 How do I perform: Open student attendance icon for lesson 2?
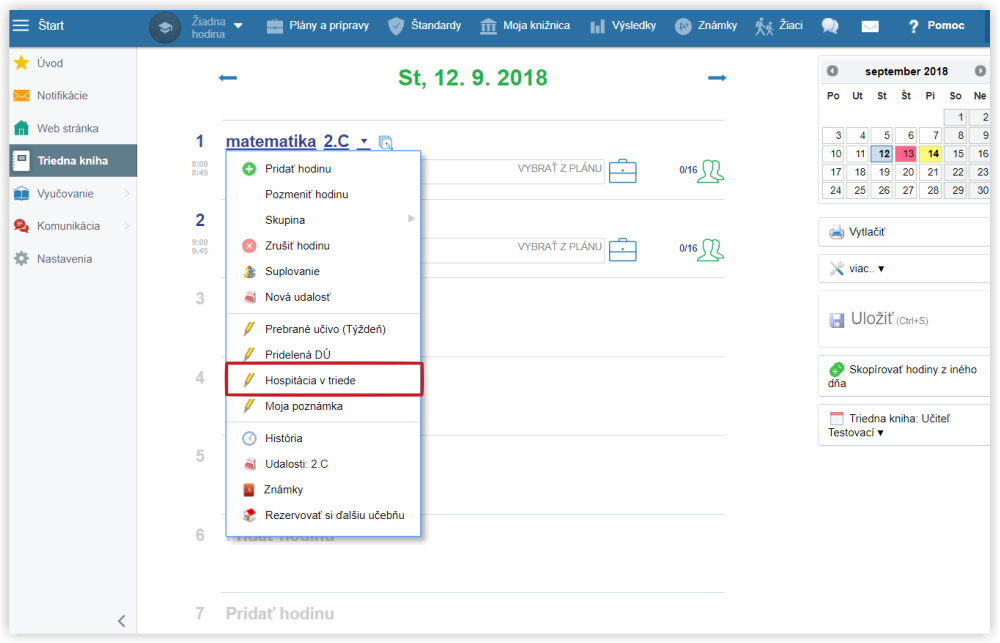click(x=711, y=248)
